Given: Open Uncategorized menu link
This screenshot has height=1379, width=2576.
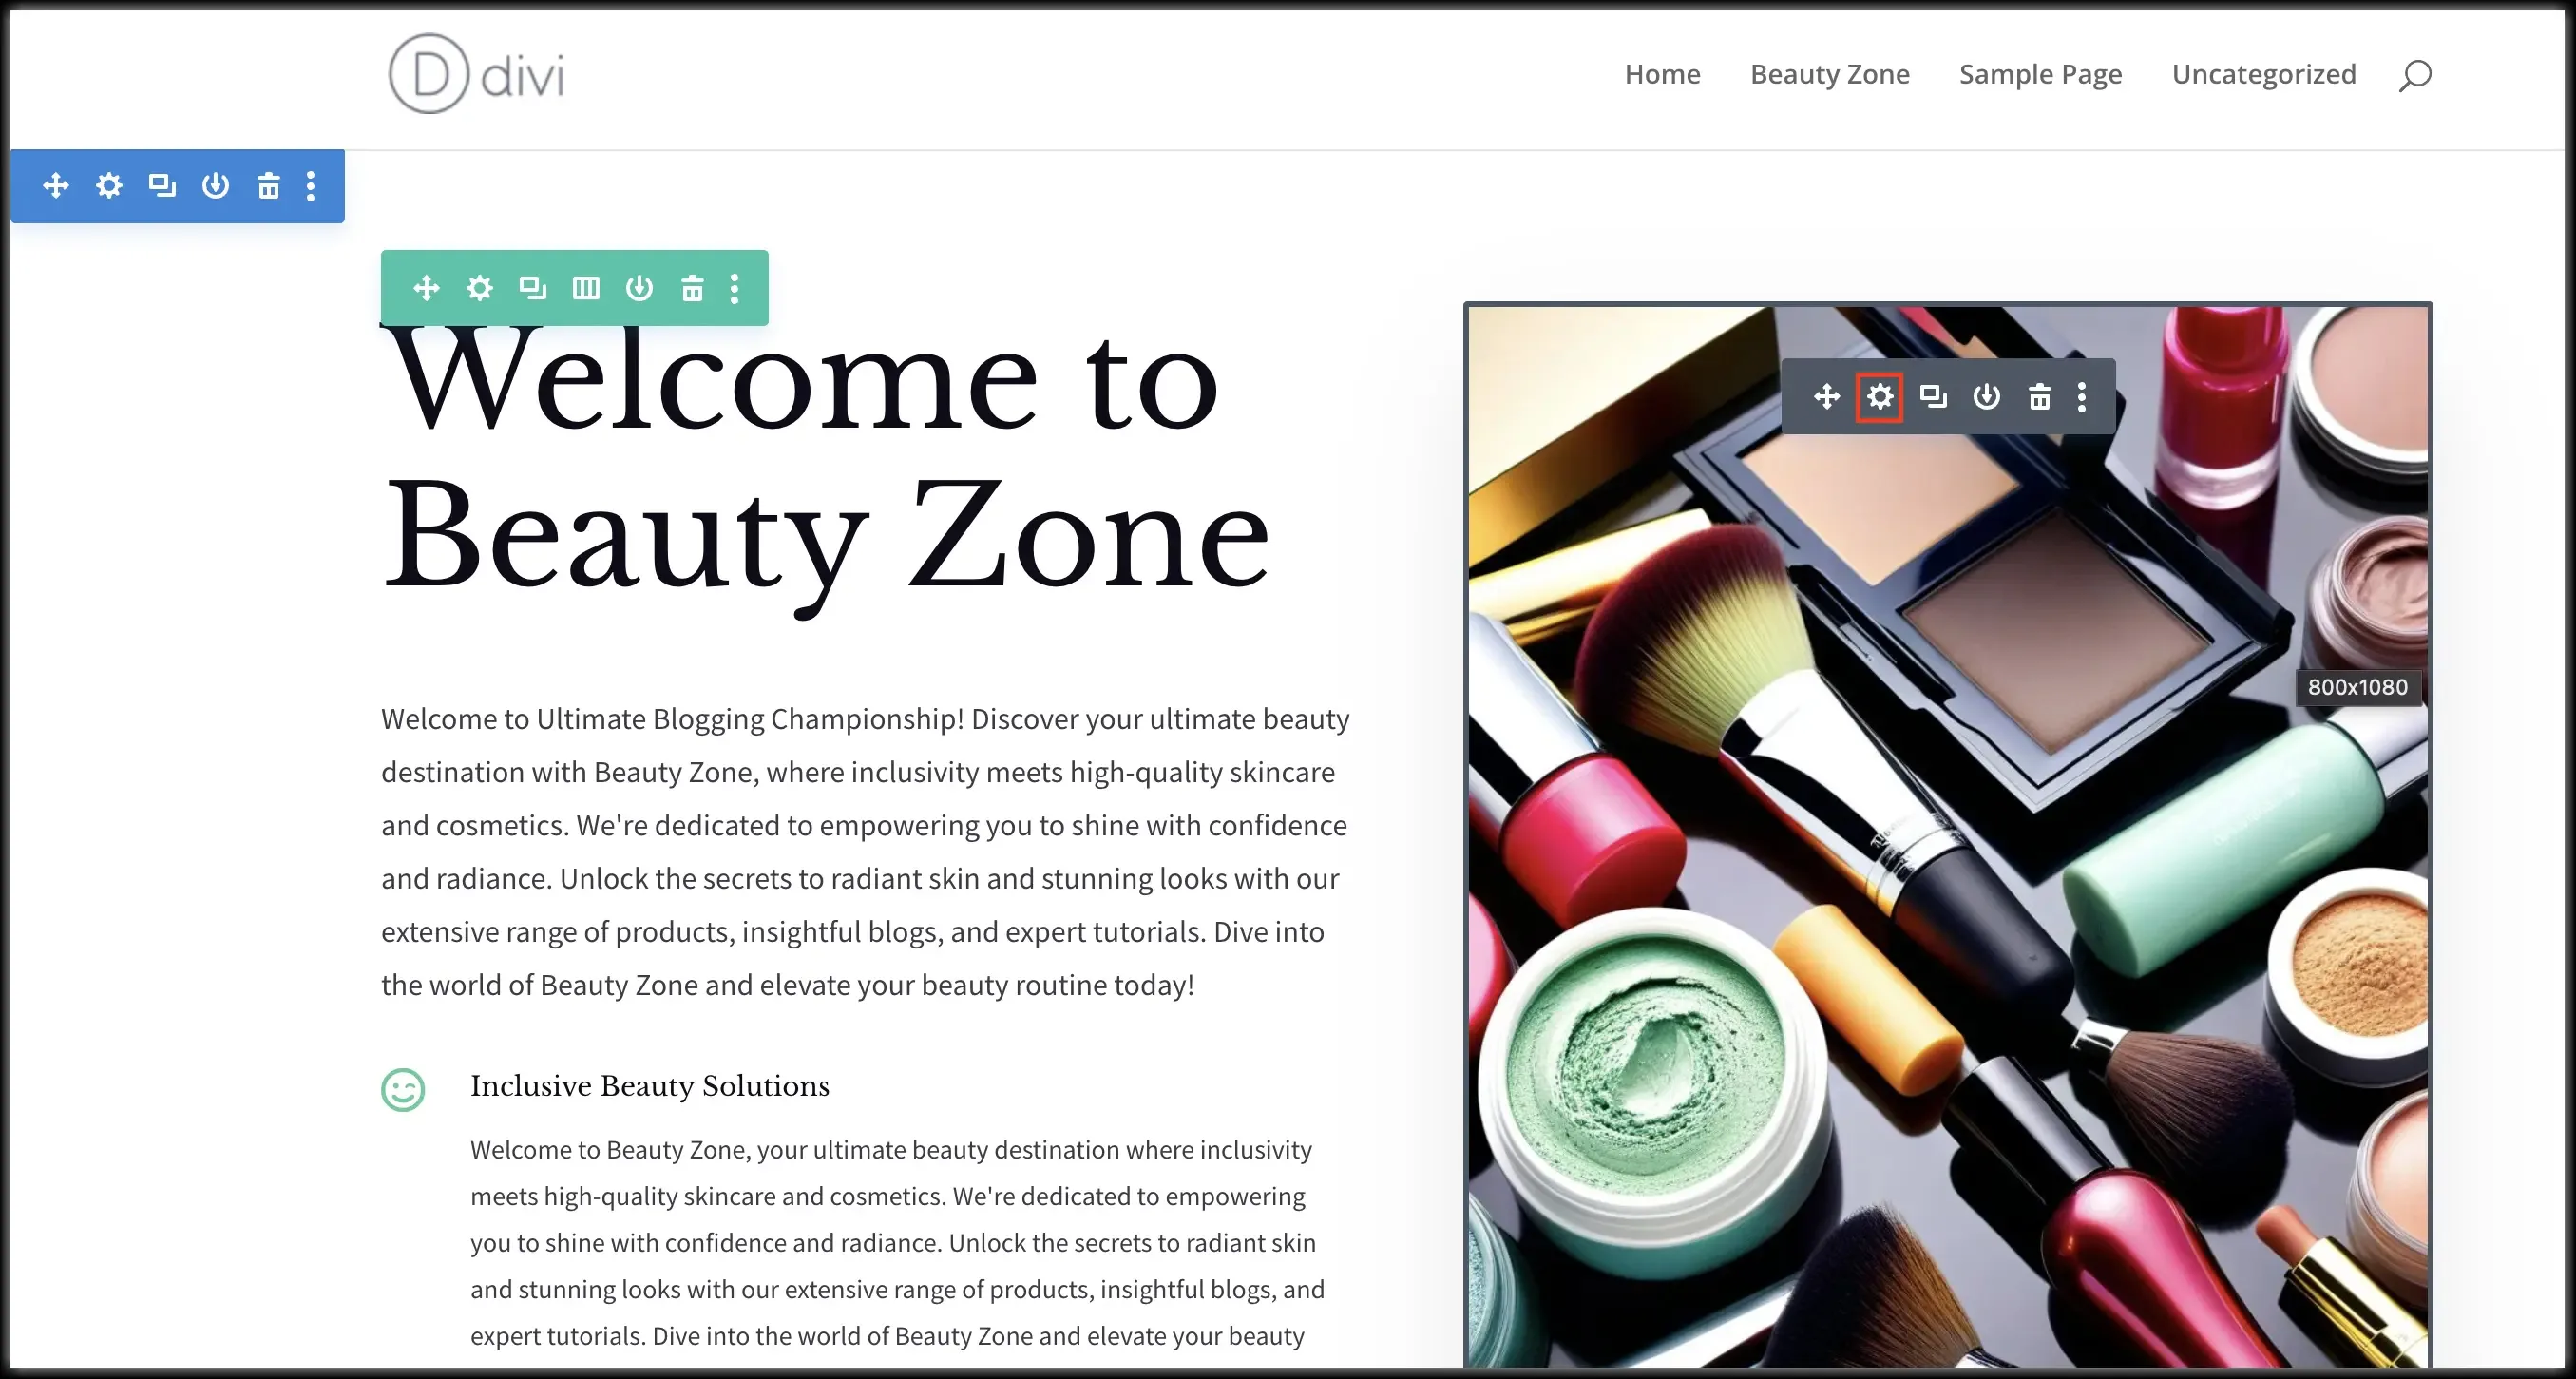Looking at the screenshot, I should tap(2264, 74).
